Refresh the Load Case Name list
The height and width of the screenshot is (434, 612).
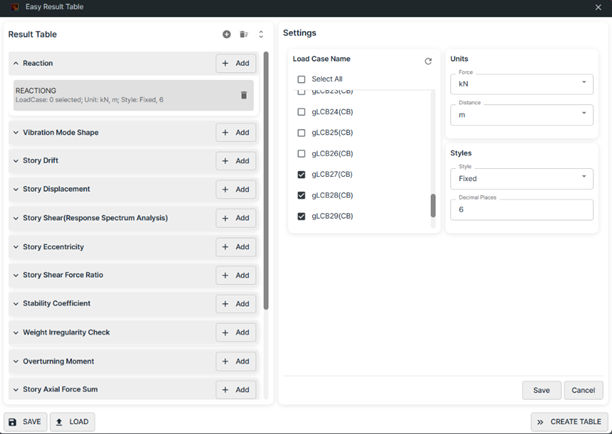(x=428, y=61)
